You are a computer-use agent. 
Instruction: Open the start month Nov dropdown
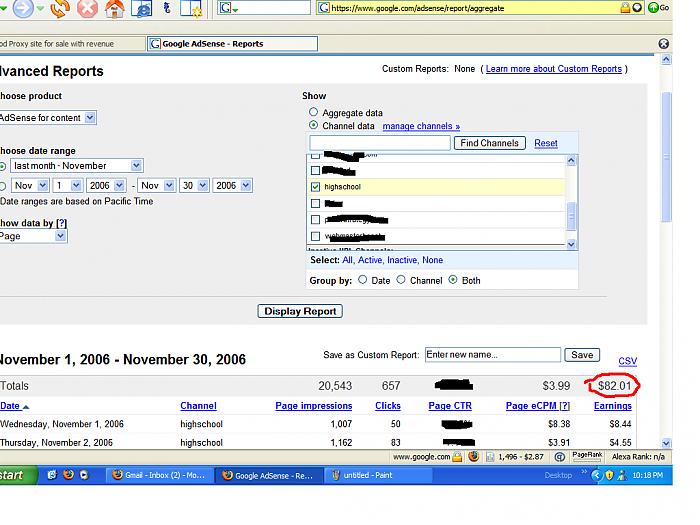point(29,185)
